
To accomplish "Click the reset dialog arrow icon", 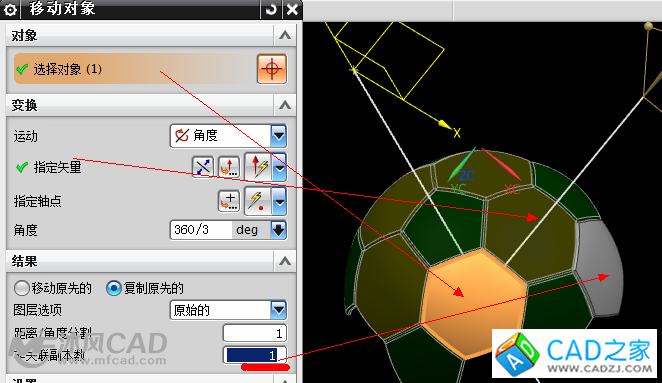I will (271, 9).
